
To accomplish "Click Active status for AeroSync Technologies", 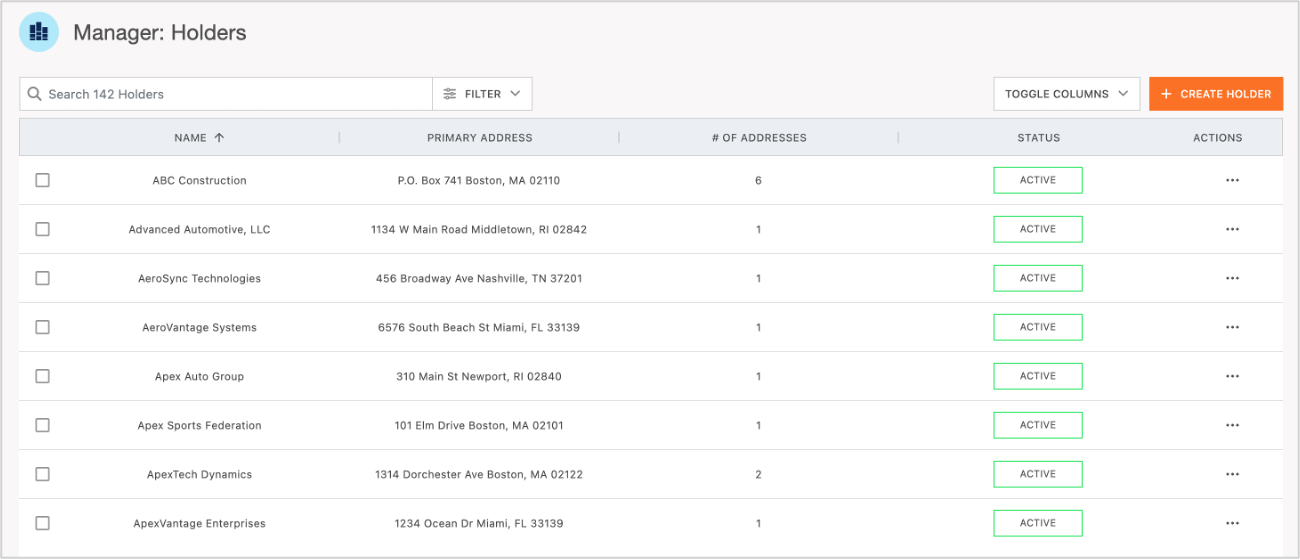I will pos(1038,278).
